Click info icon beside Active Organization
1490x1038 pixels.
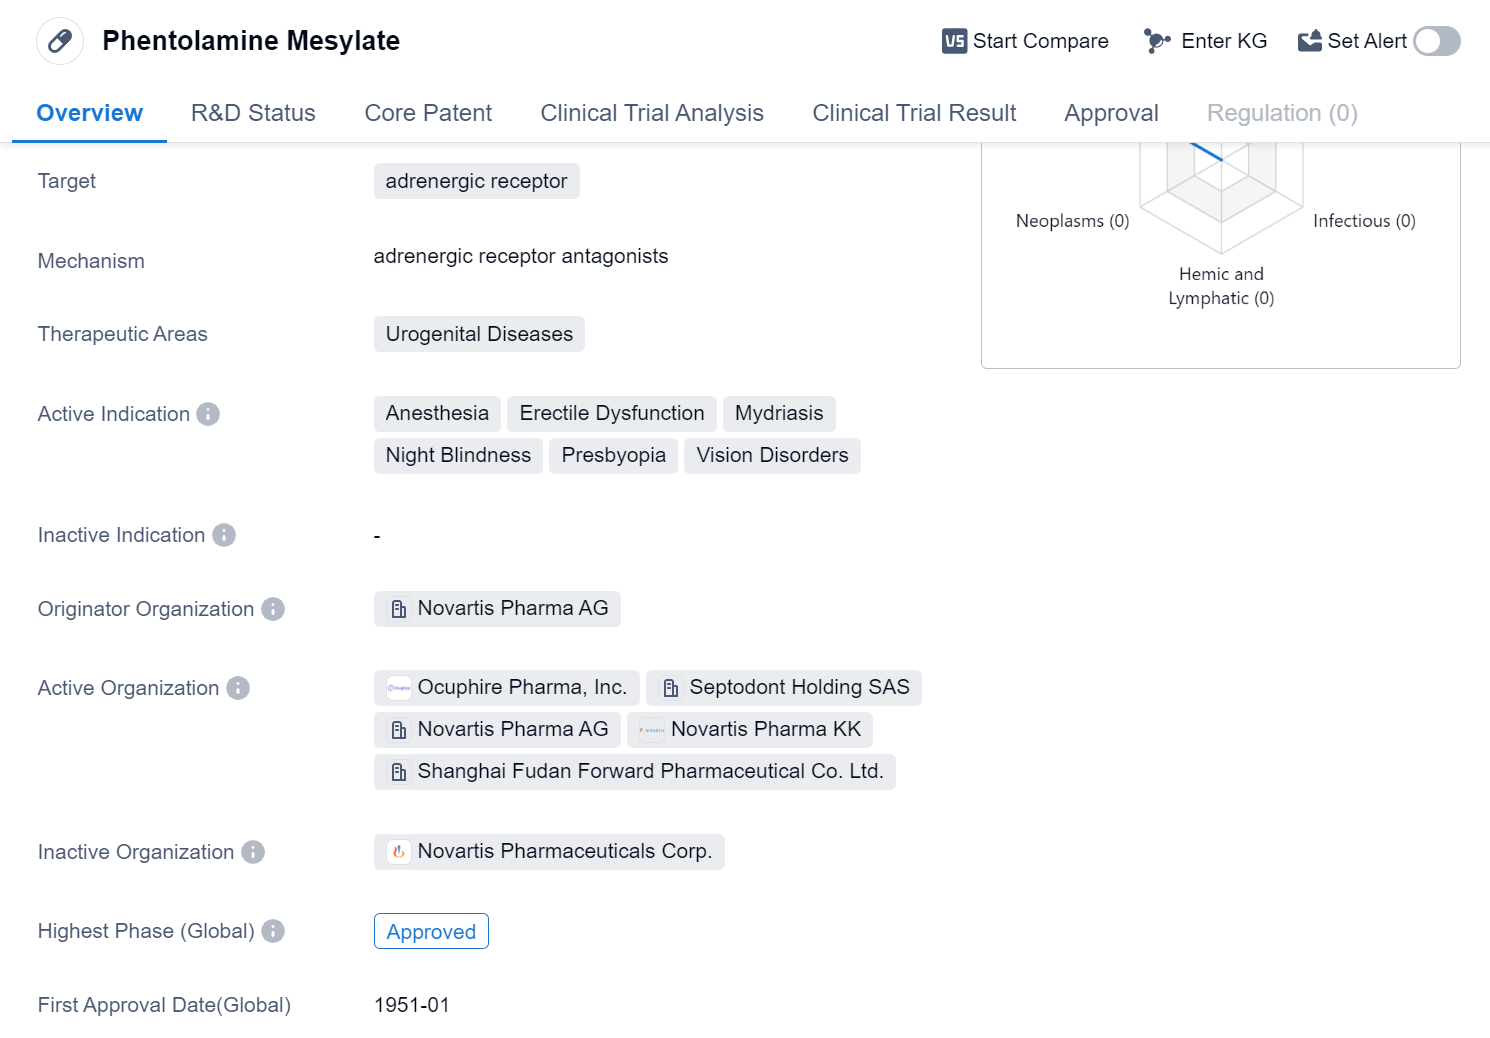(238, 688)
